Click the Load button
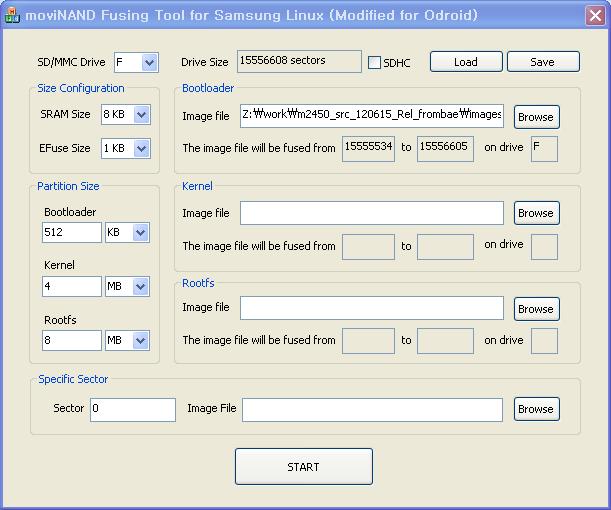This screenshot has width=611, height=510. coord(466,62)
